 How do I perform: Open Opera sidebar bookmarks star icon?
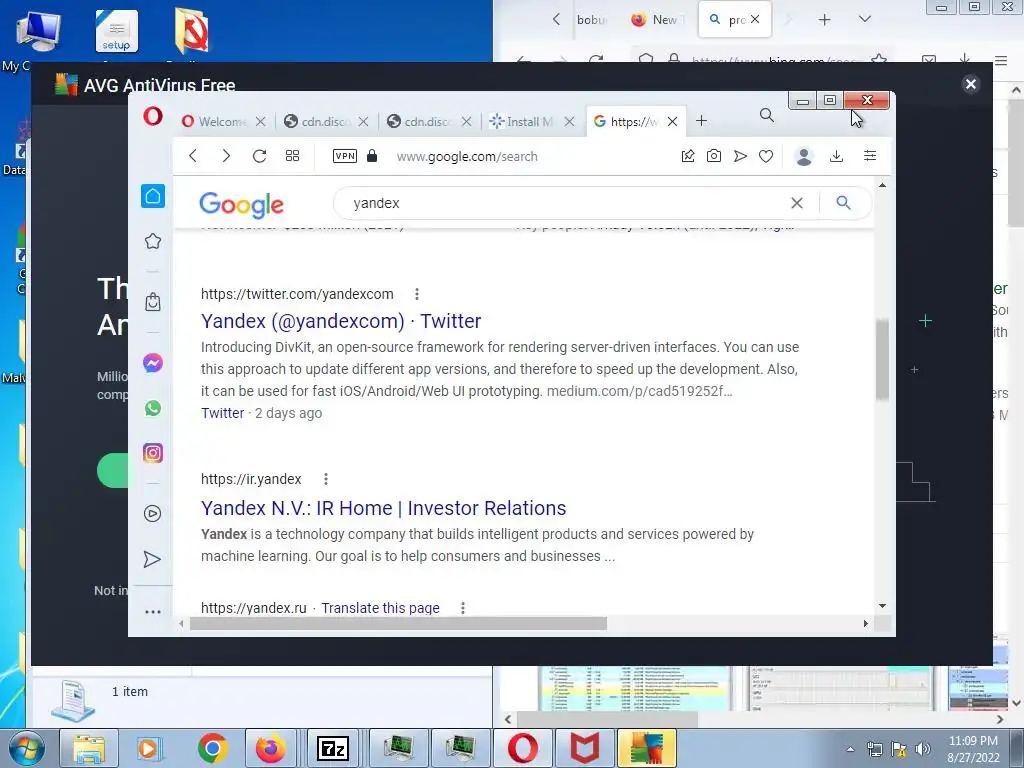coord(153,242)
